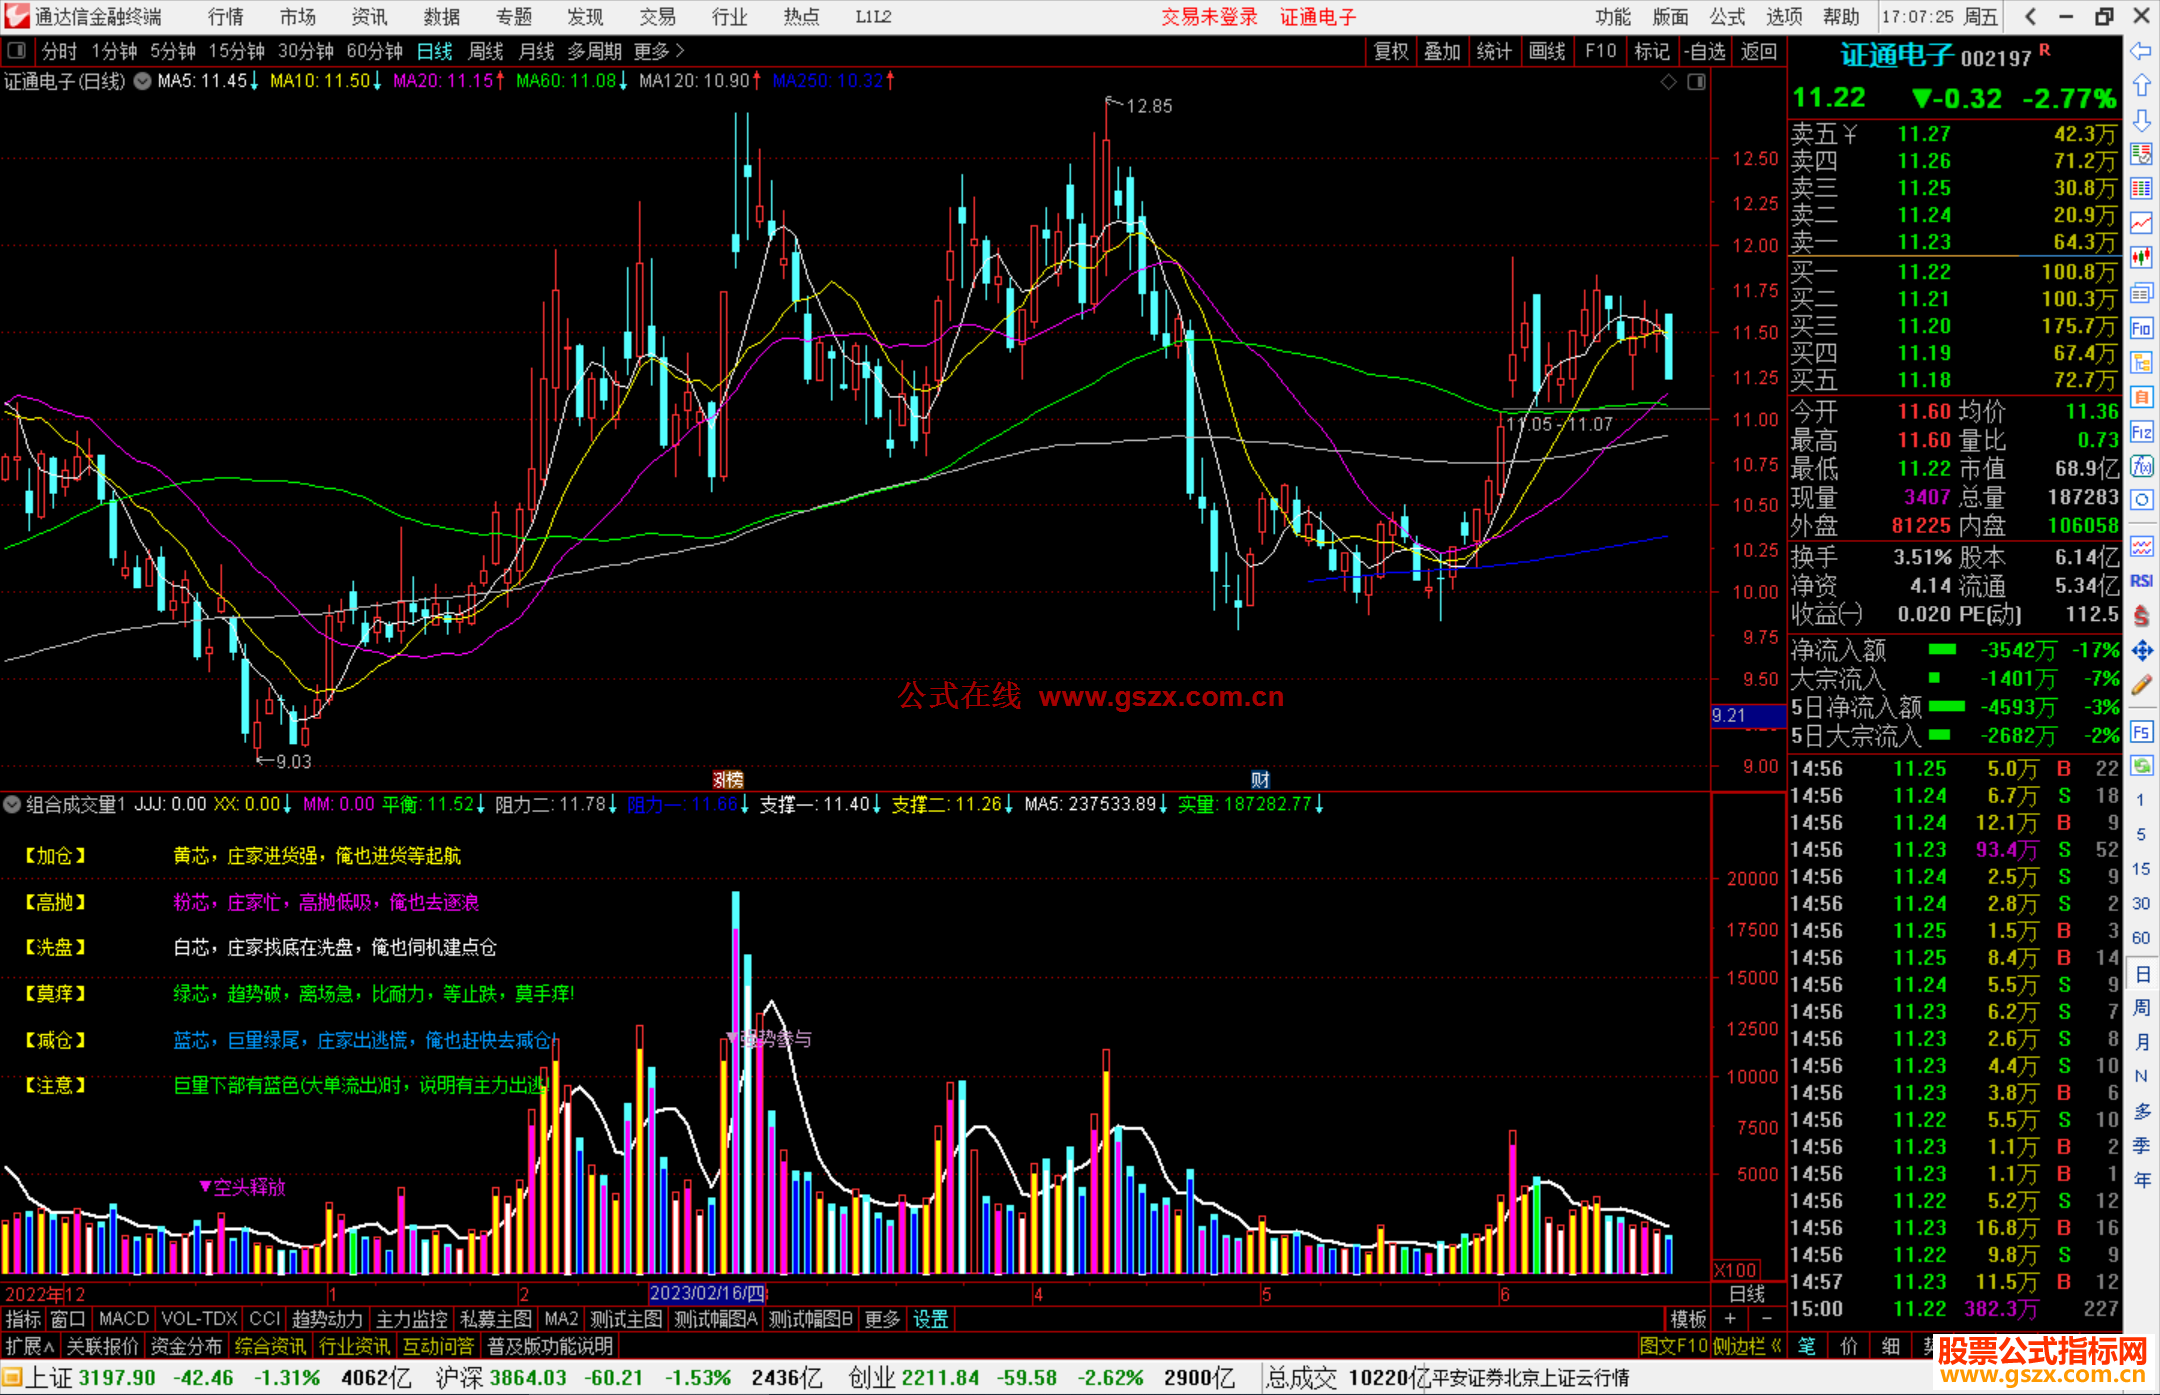2160x1395 pixels.
Task: Toggle round arrow beside 证通电子(日线) title
Action: 143,81
